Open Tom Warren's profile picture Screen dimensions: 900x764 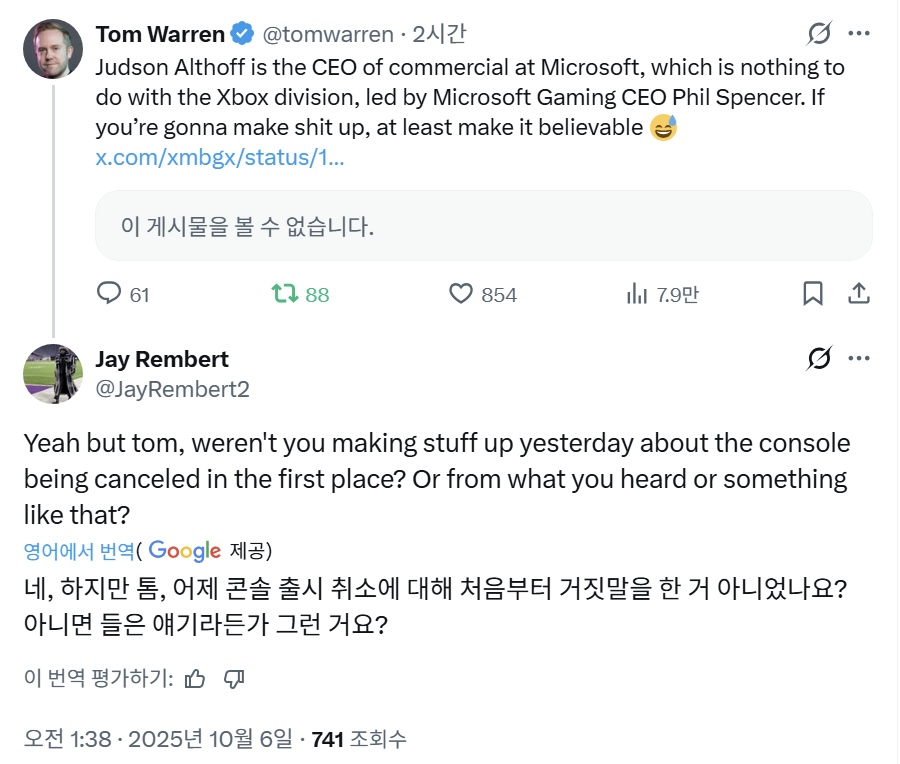53,49
